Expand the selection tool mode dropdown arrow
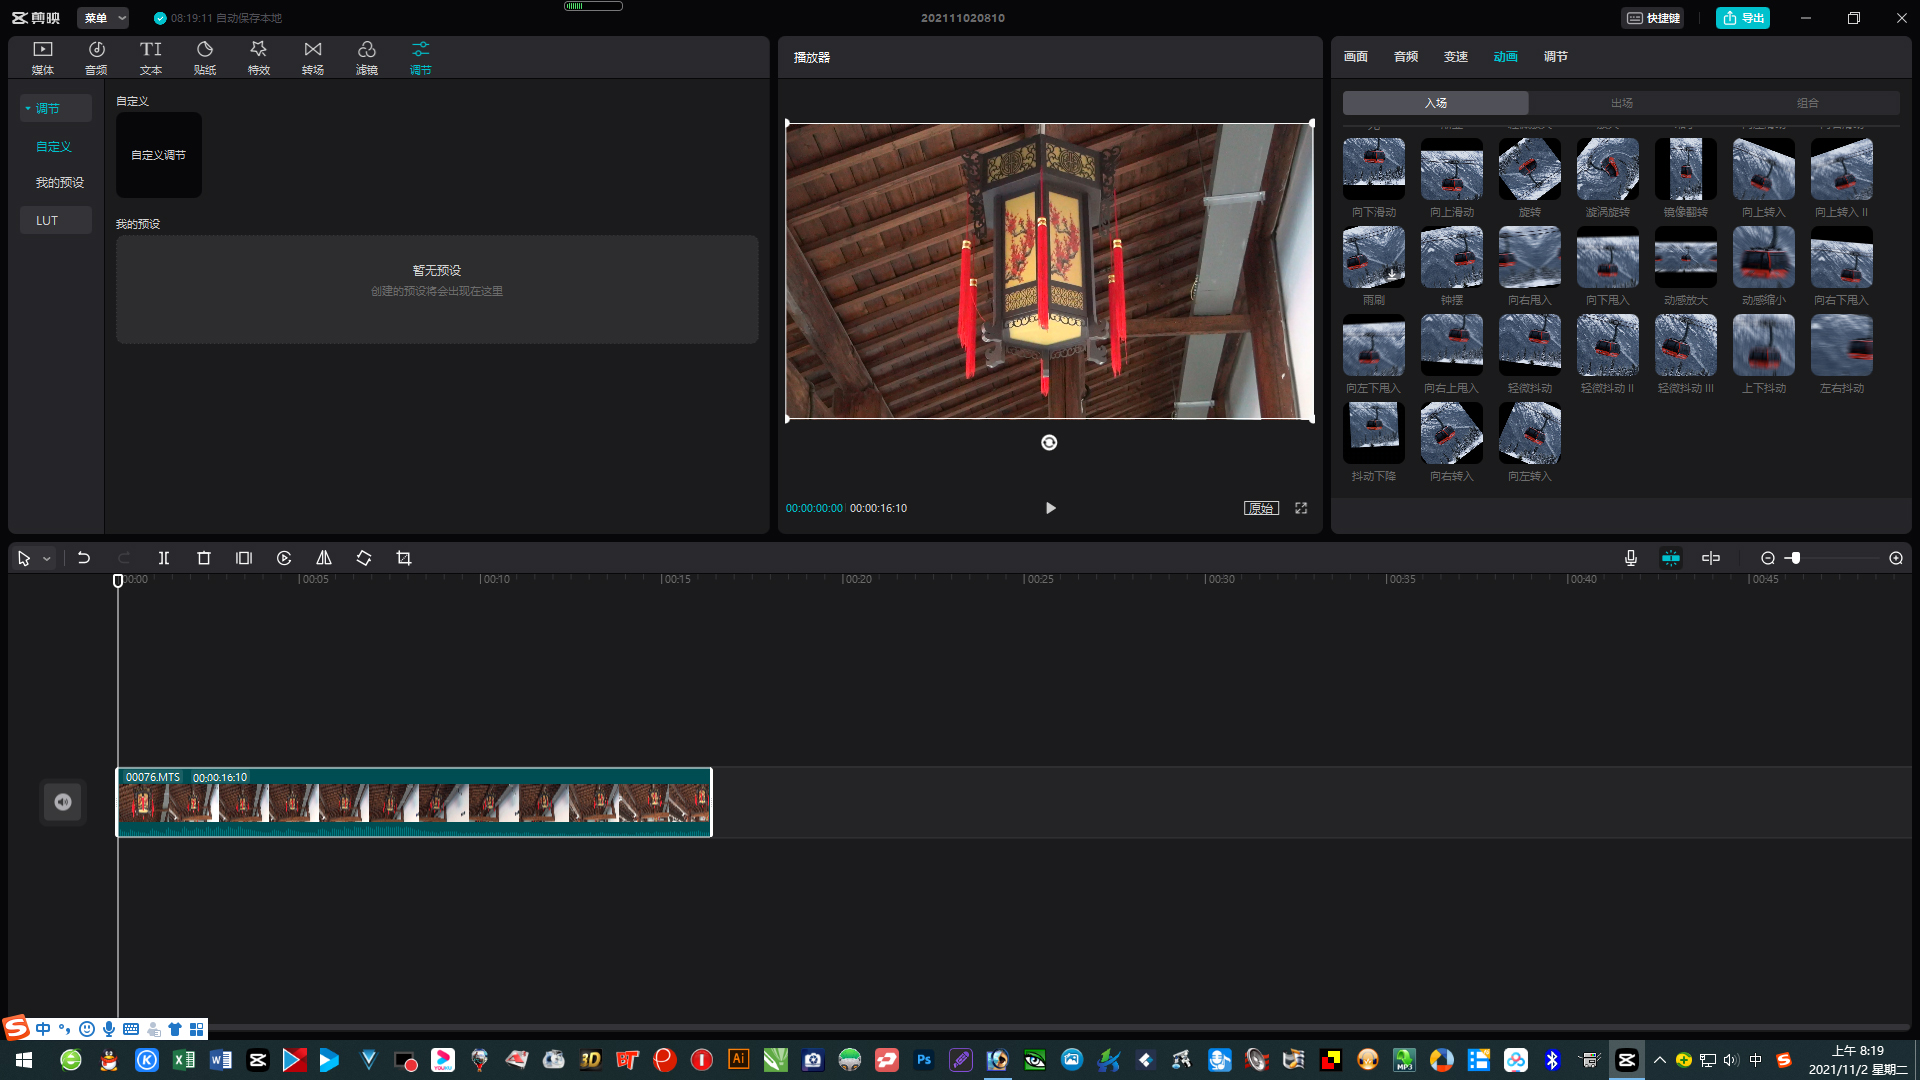 pyautogui.click(x=47, y=559)
